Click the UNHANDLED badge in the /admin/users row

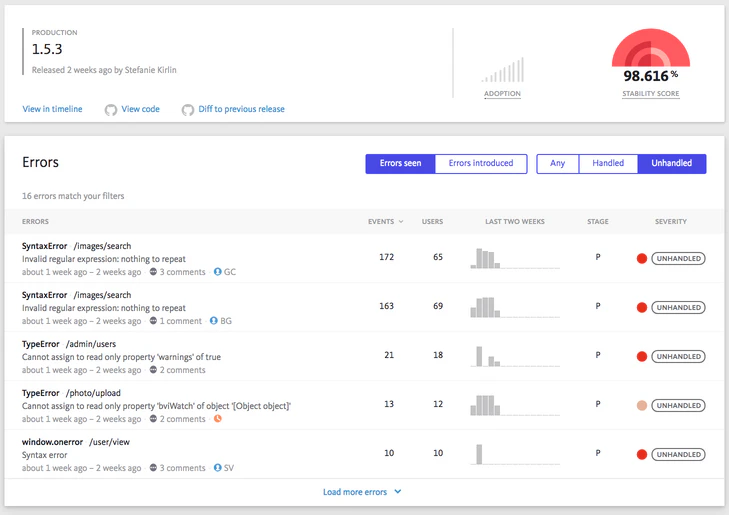(x=678, y=357)
